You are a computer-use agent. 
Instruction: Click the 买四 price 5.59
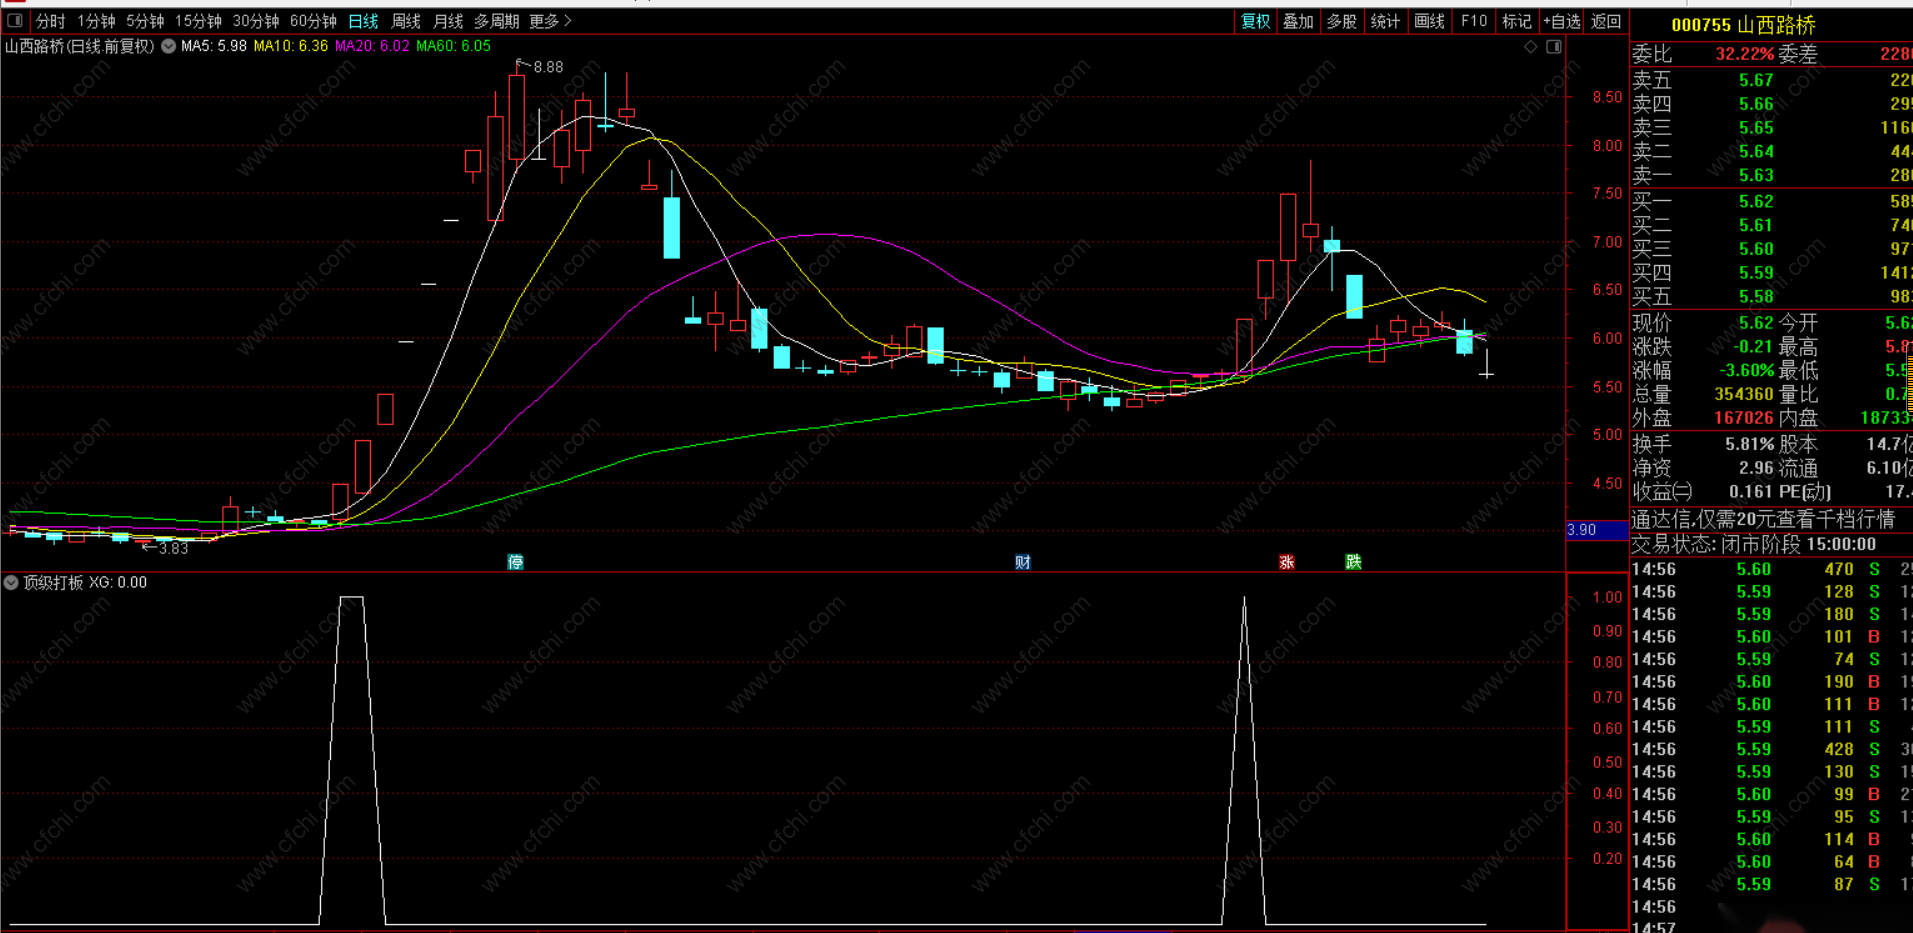(x=1756, y=273)
